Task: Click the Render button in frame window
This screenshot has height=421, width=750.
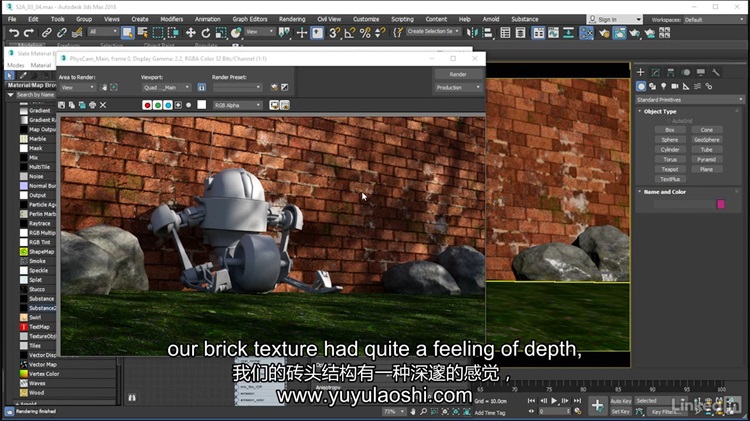Action: 458,74
